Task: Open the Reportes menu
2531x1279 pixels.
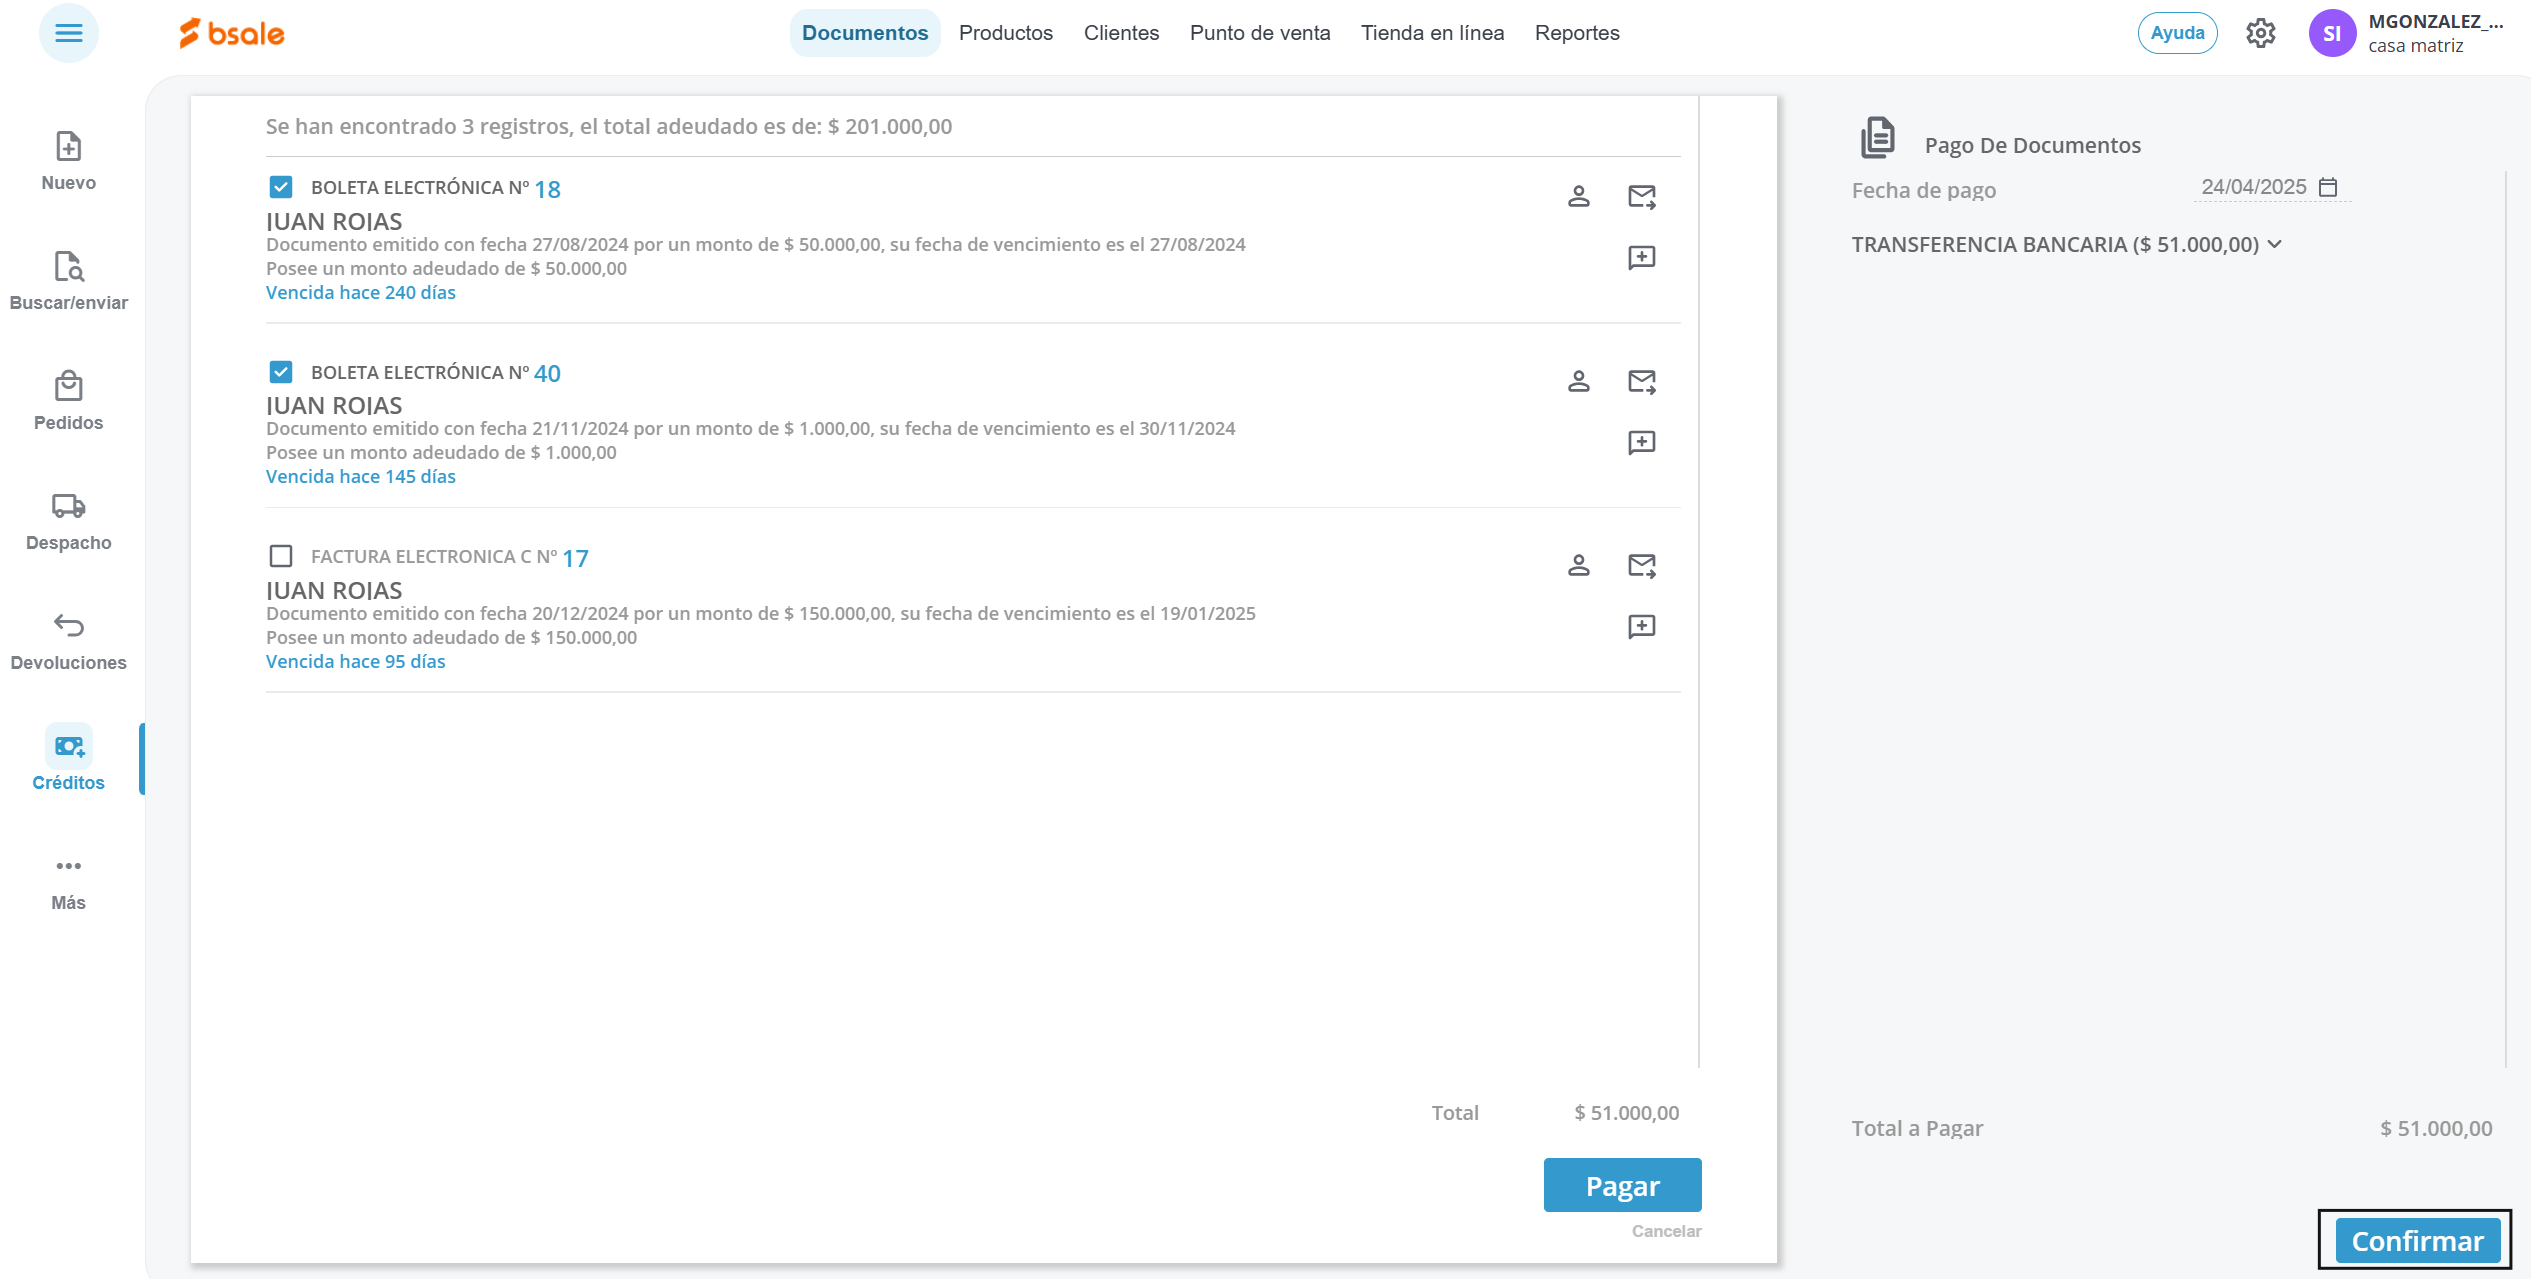Action: click(1576, 33)
